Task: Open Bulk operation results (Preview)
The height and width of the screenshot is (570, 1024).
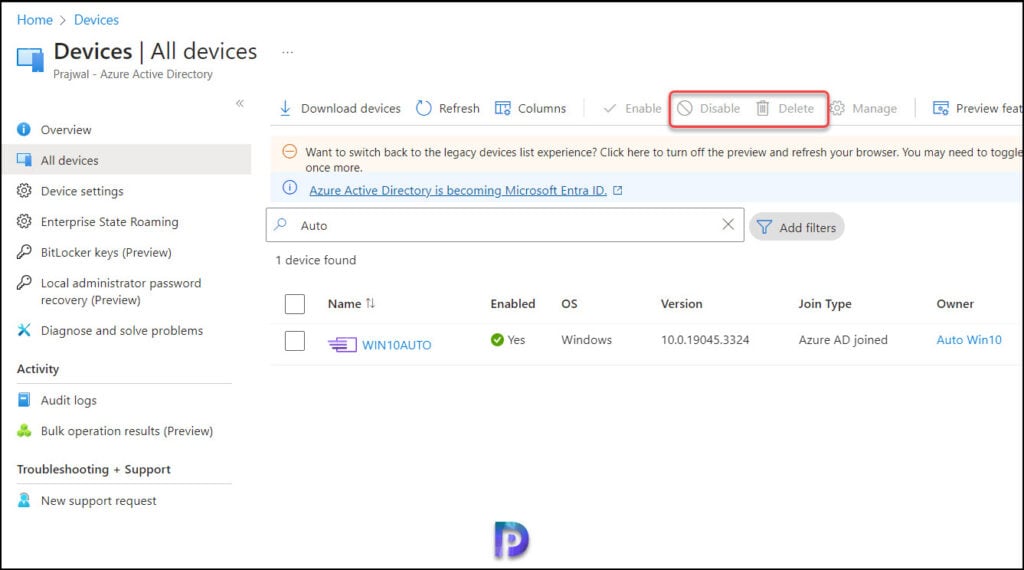Action: [x=127, y=431]
